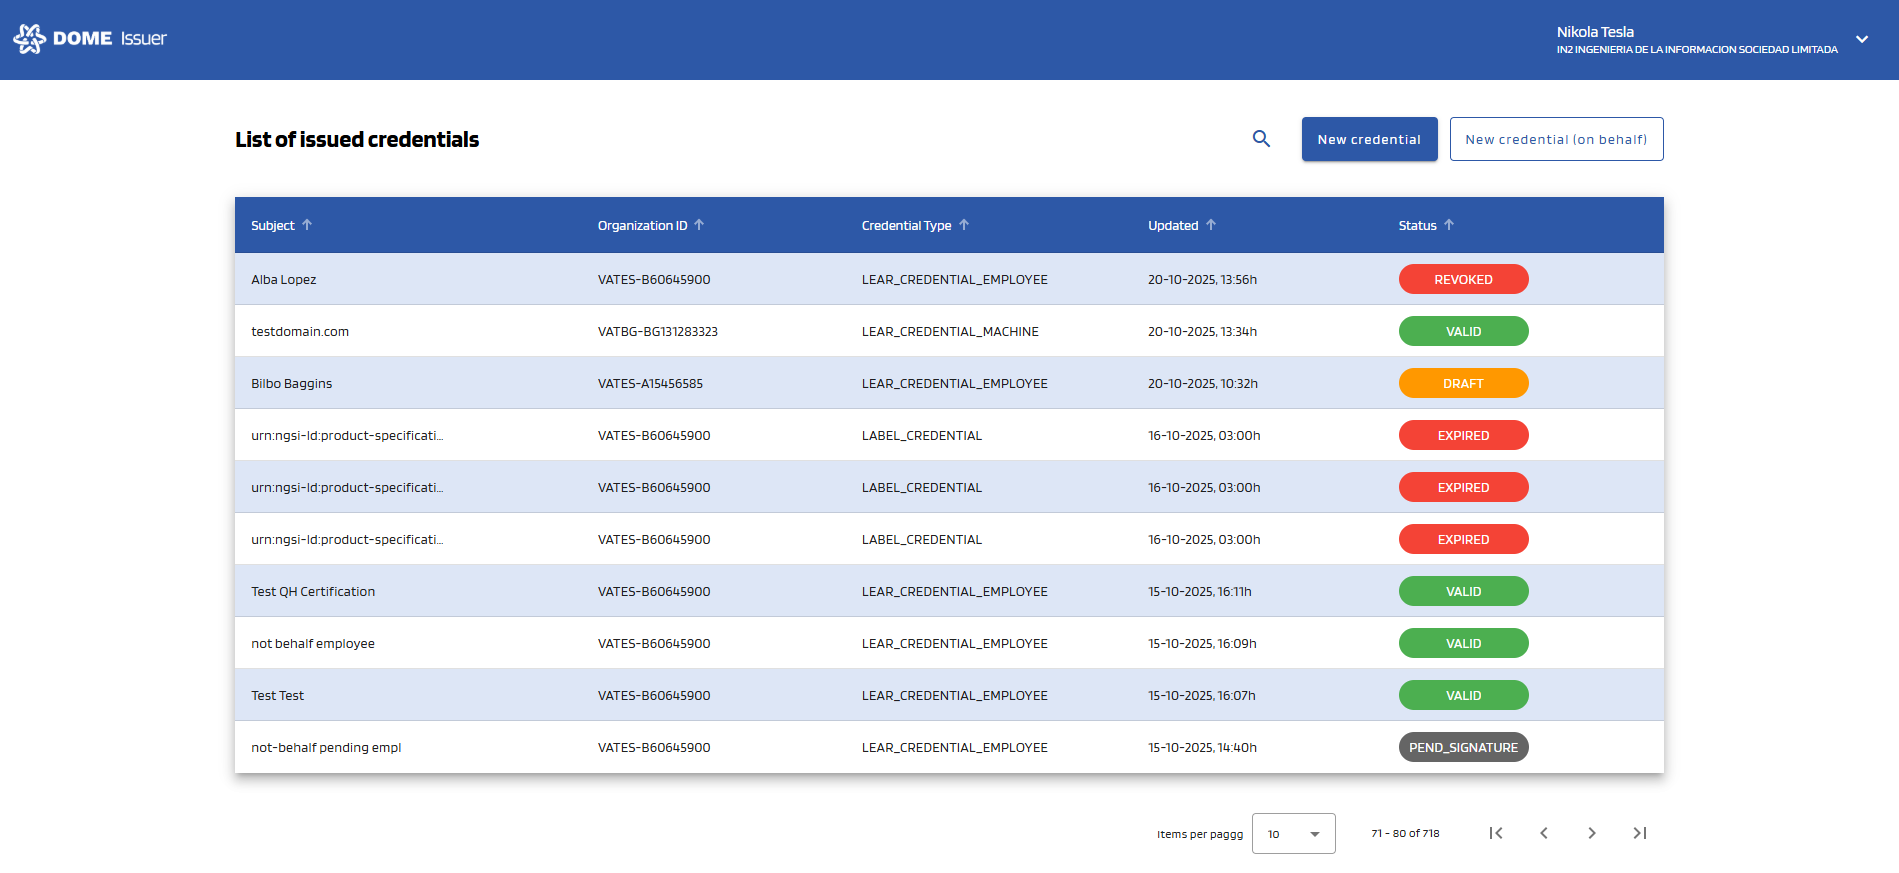Click the New credential button
Screen dimensions: 1899x873
[1369, 139]
